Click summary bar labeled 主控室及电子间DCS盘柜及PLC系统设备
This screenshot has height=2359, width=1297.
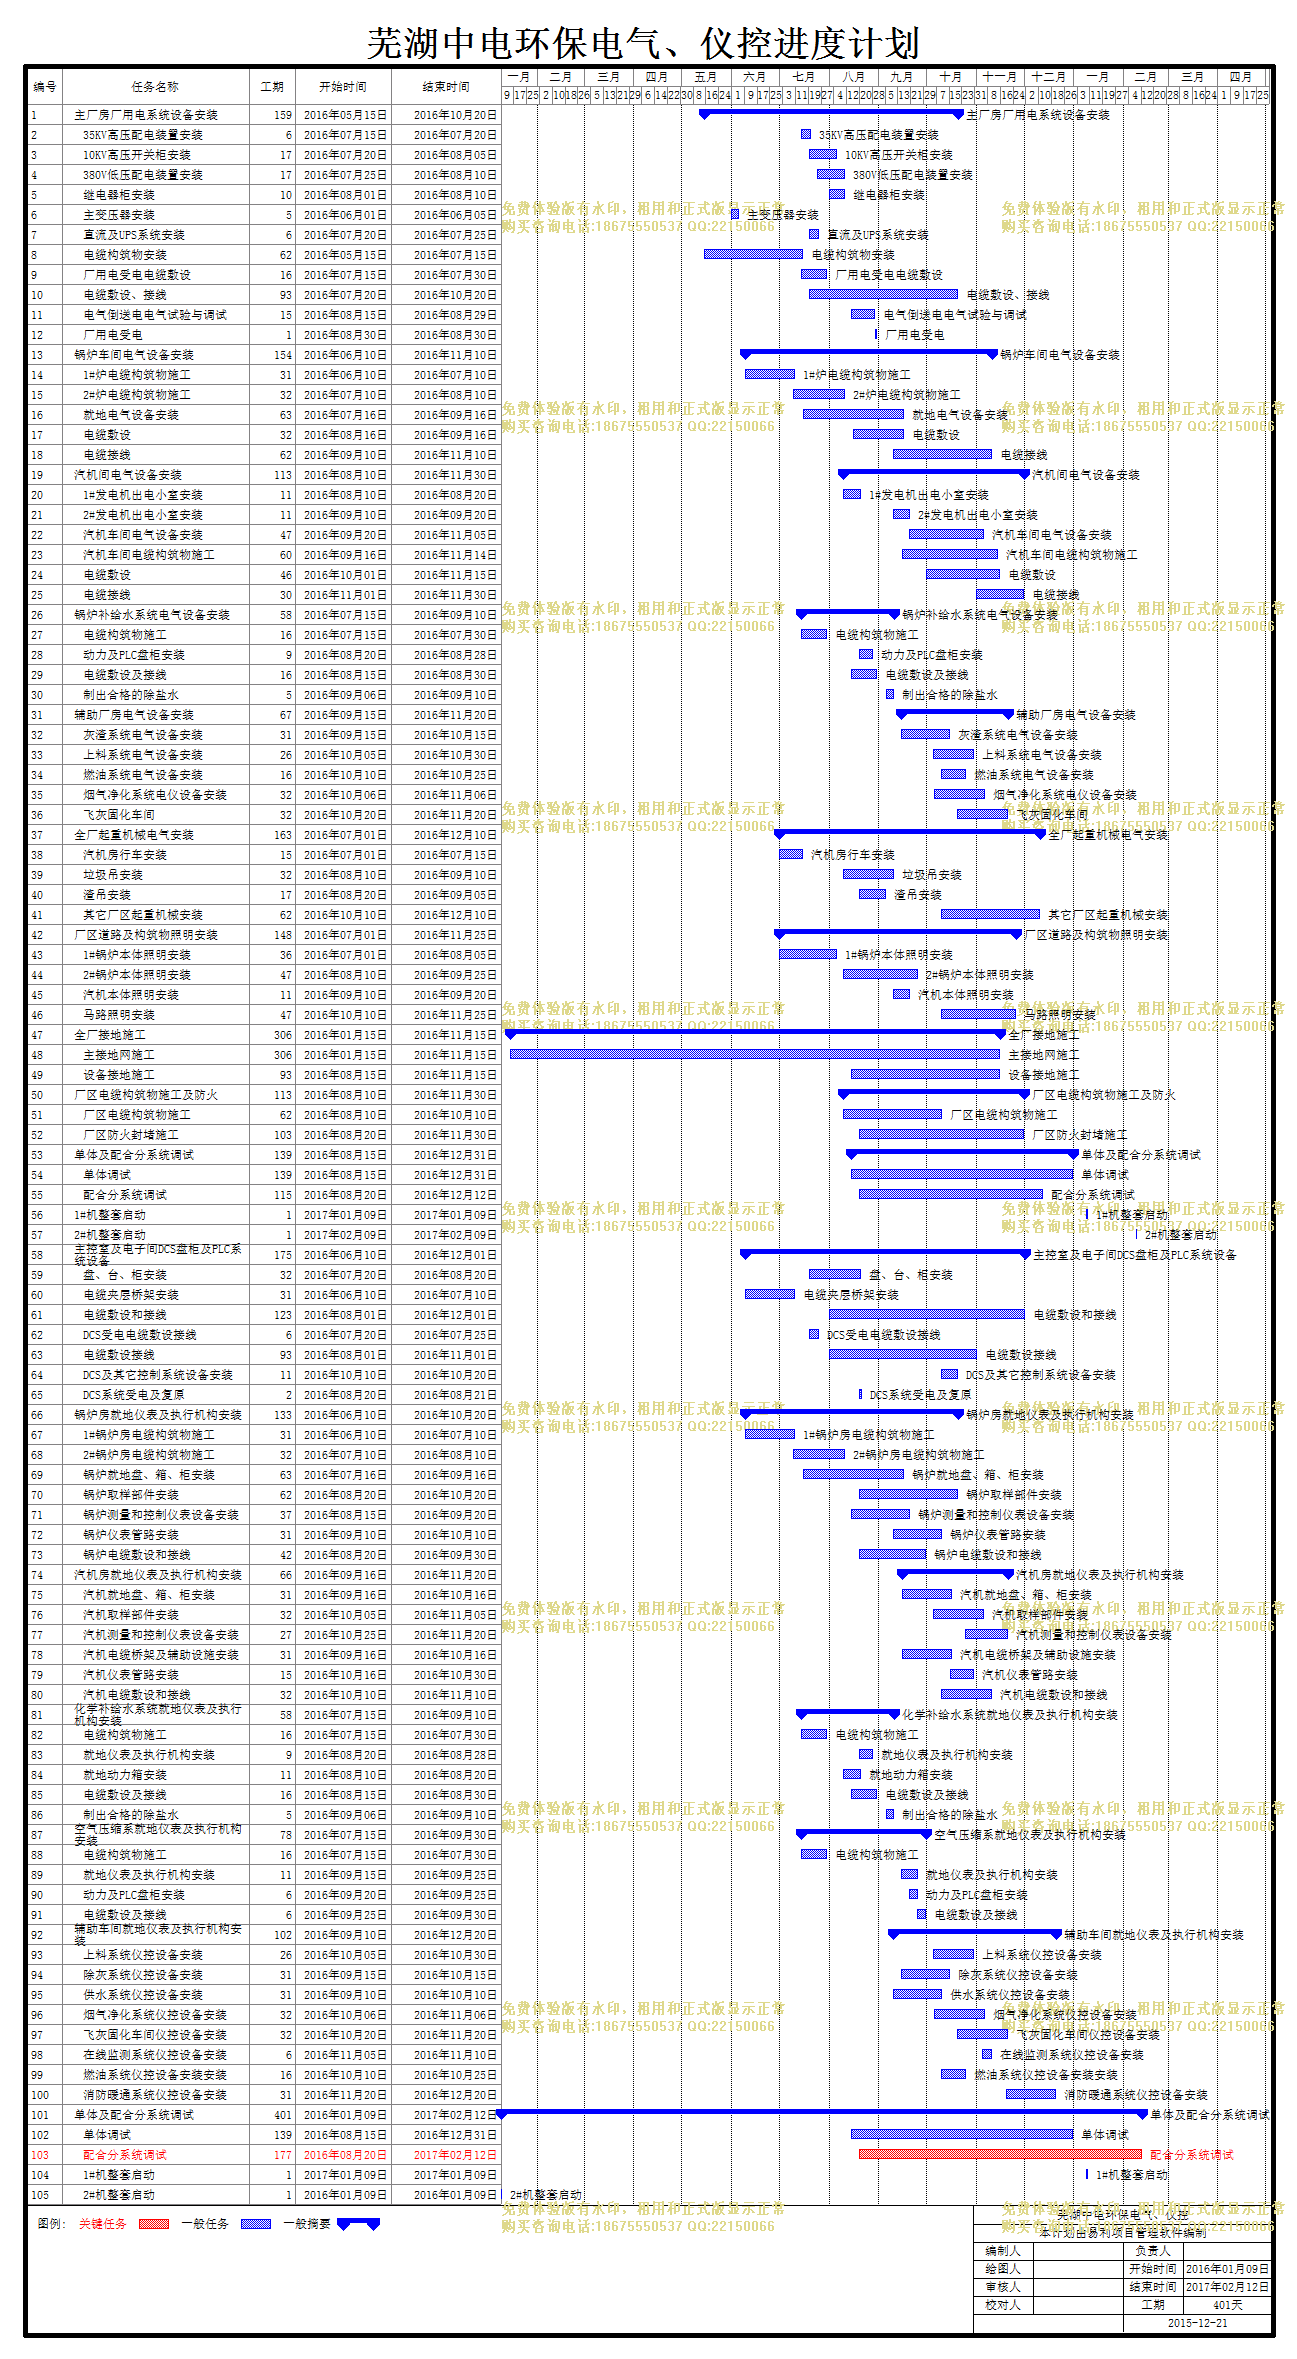pyautogui.click(x=885, y=1253)
